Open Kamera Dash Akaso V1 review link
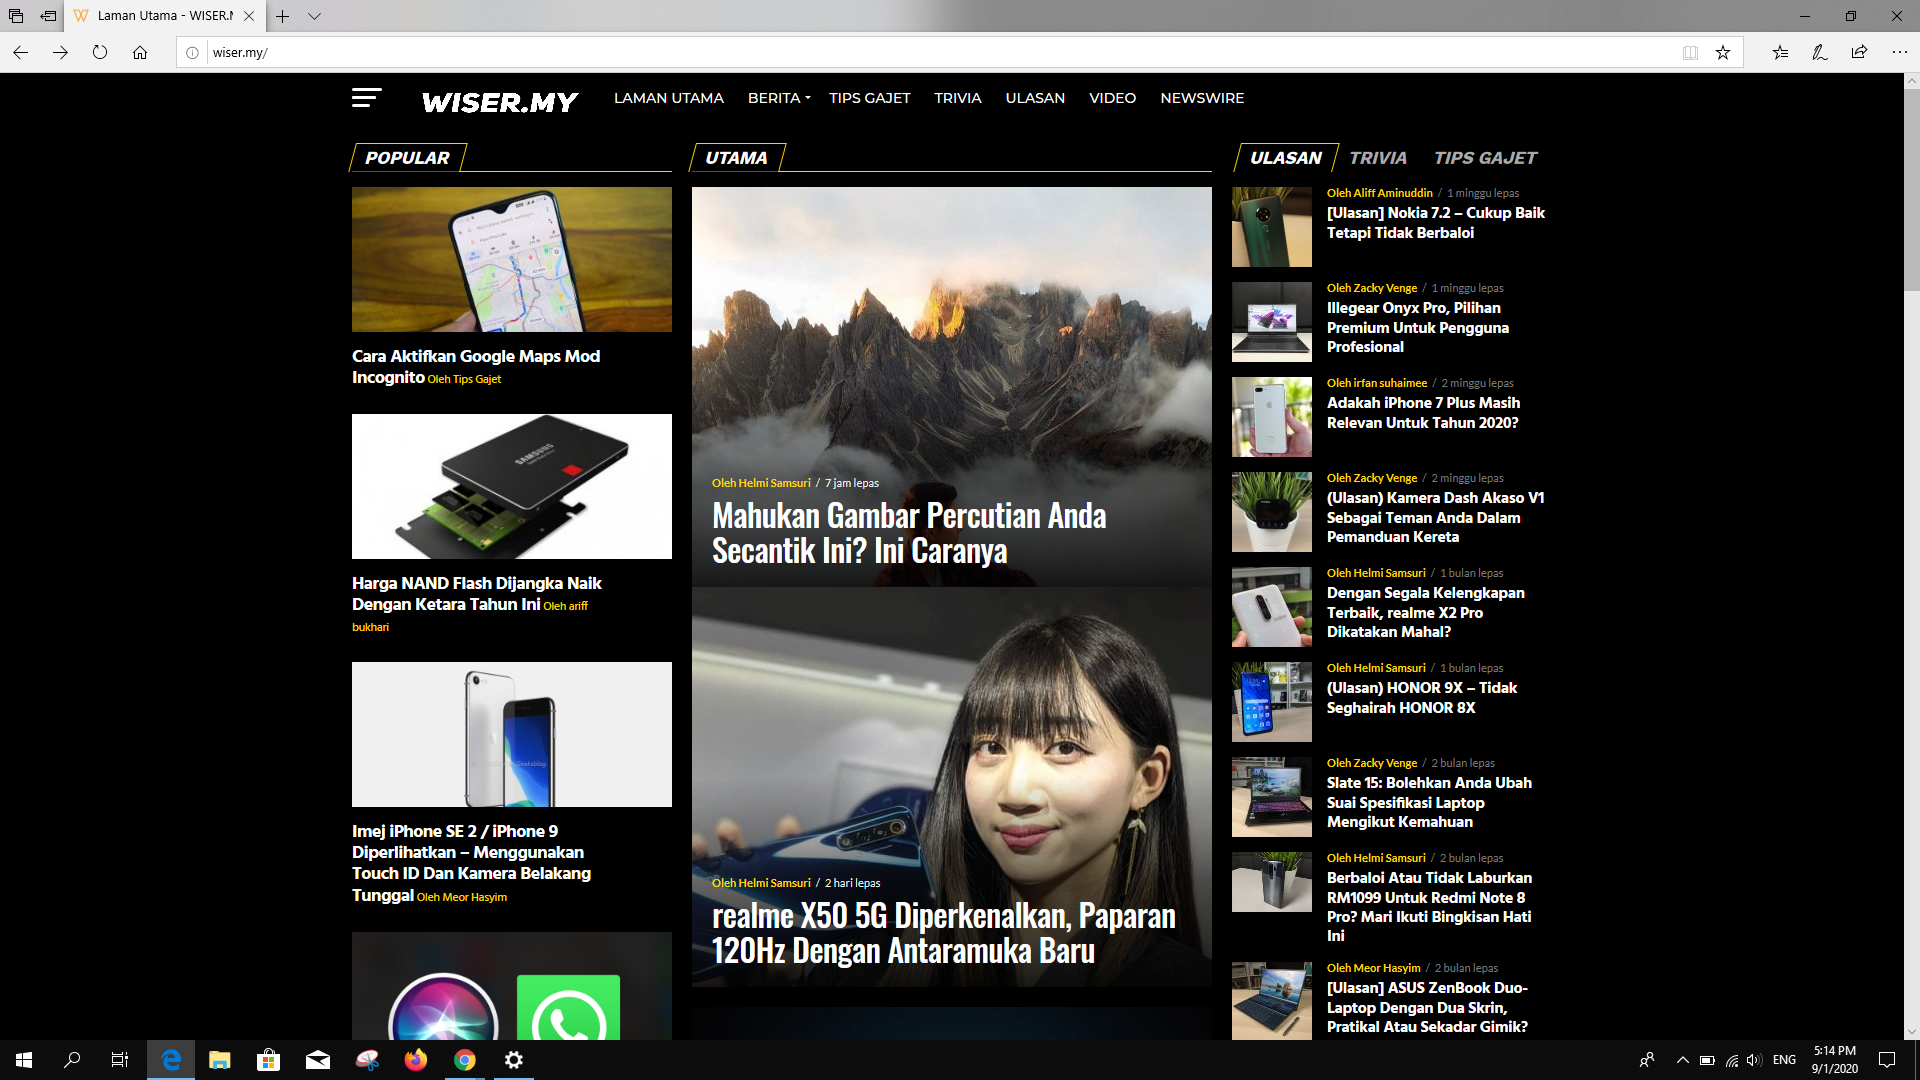The height and width of the screenshot is (1080, 1920). 1435,517
